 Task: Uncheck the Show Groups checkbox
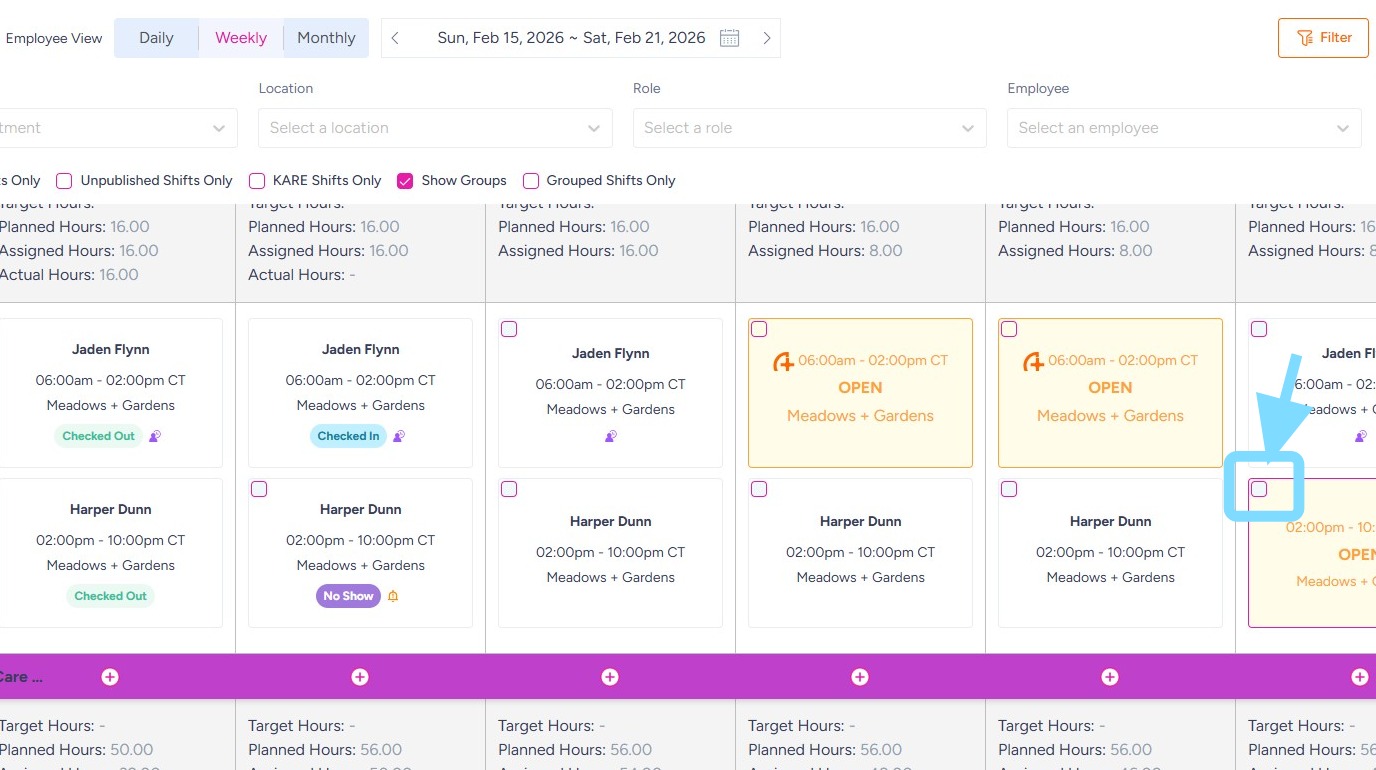pos(405,181)
